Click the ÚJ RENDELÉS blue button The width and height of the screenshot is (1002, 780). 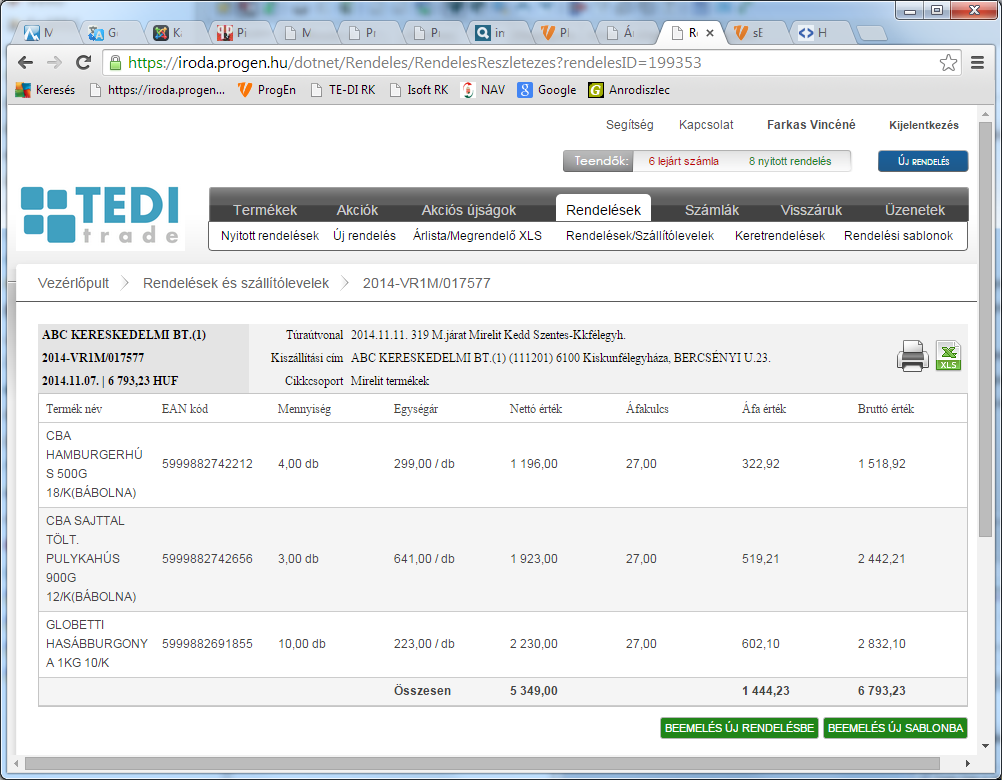[923, 161]
